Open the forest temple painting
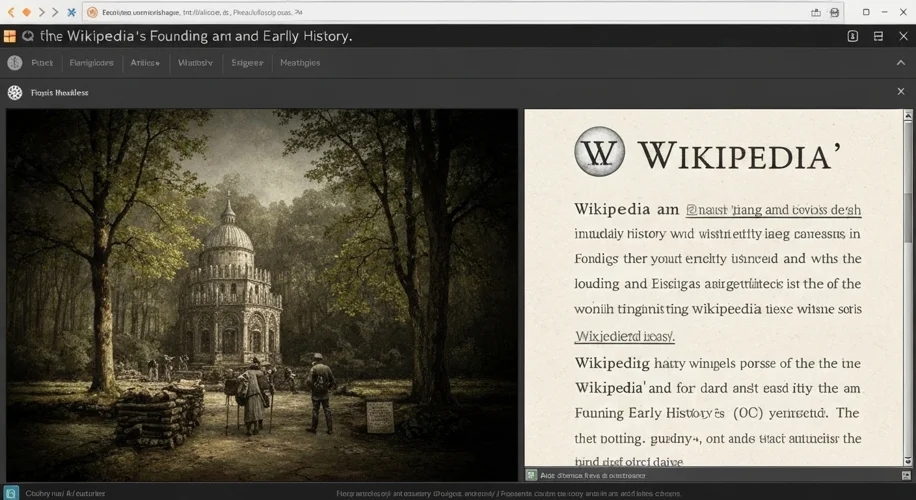This screenshot has width=916, height=500. 262,295
